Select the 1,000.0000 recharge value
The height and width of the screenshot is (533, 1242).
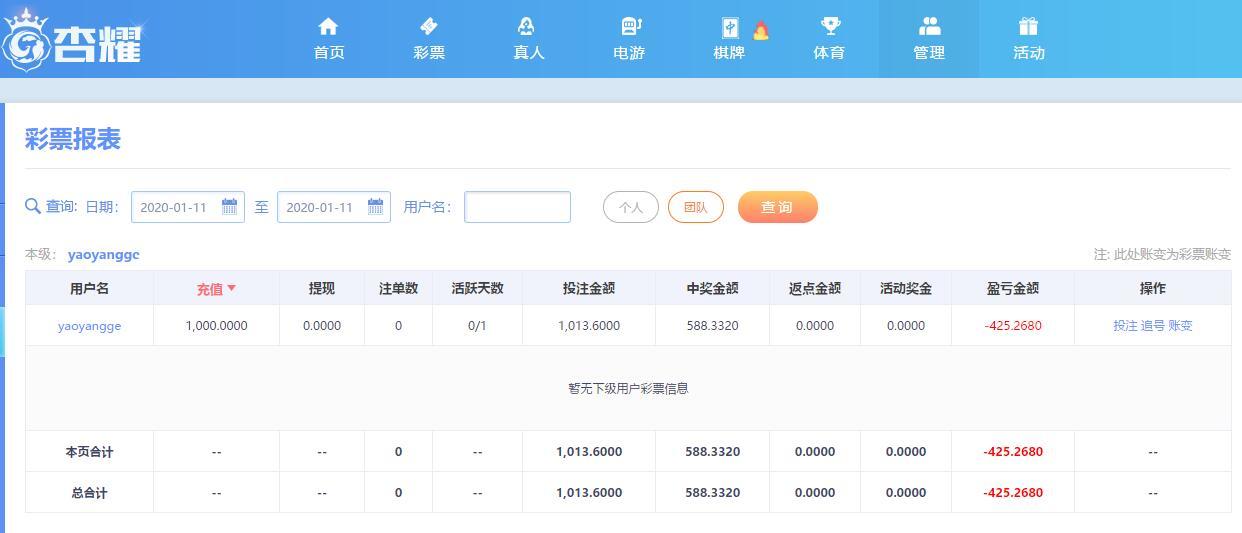[x=216, y=326]
